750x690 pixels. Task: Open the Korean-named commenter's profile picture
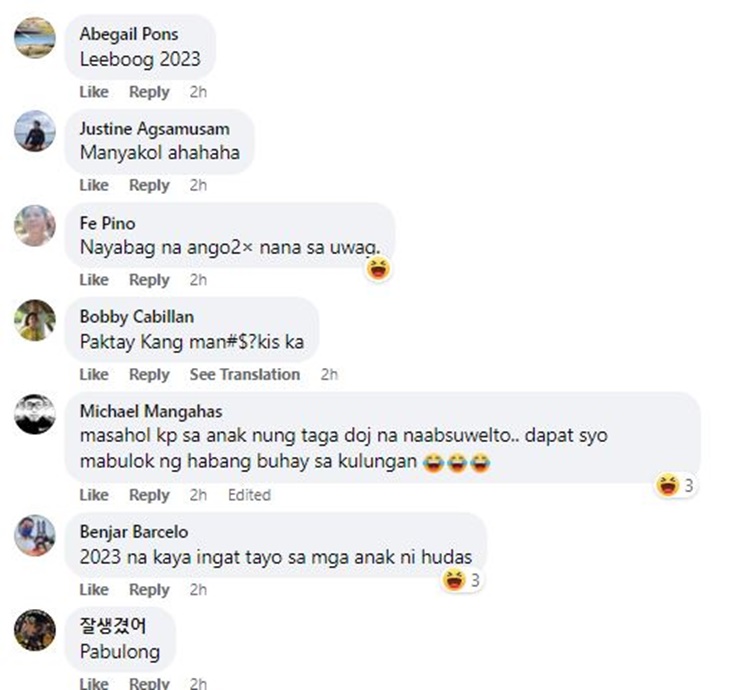click(35, 630)
